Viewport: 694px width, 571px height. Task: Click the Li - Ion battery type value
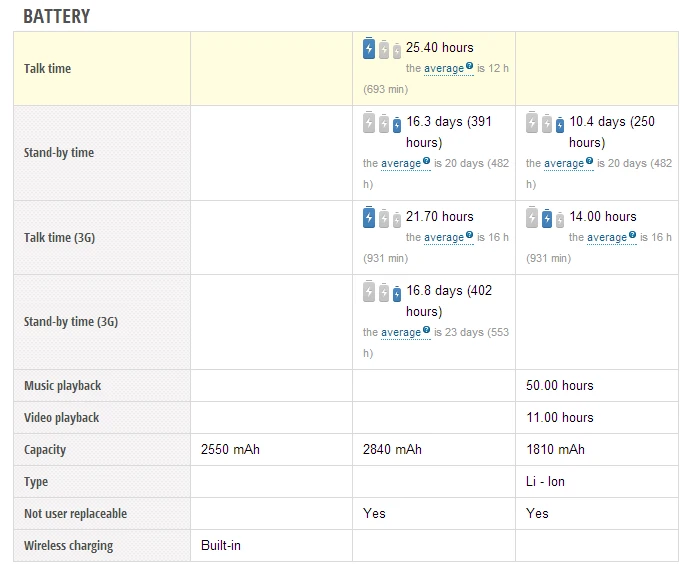[545, 482]
